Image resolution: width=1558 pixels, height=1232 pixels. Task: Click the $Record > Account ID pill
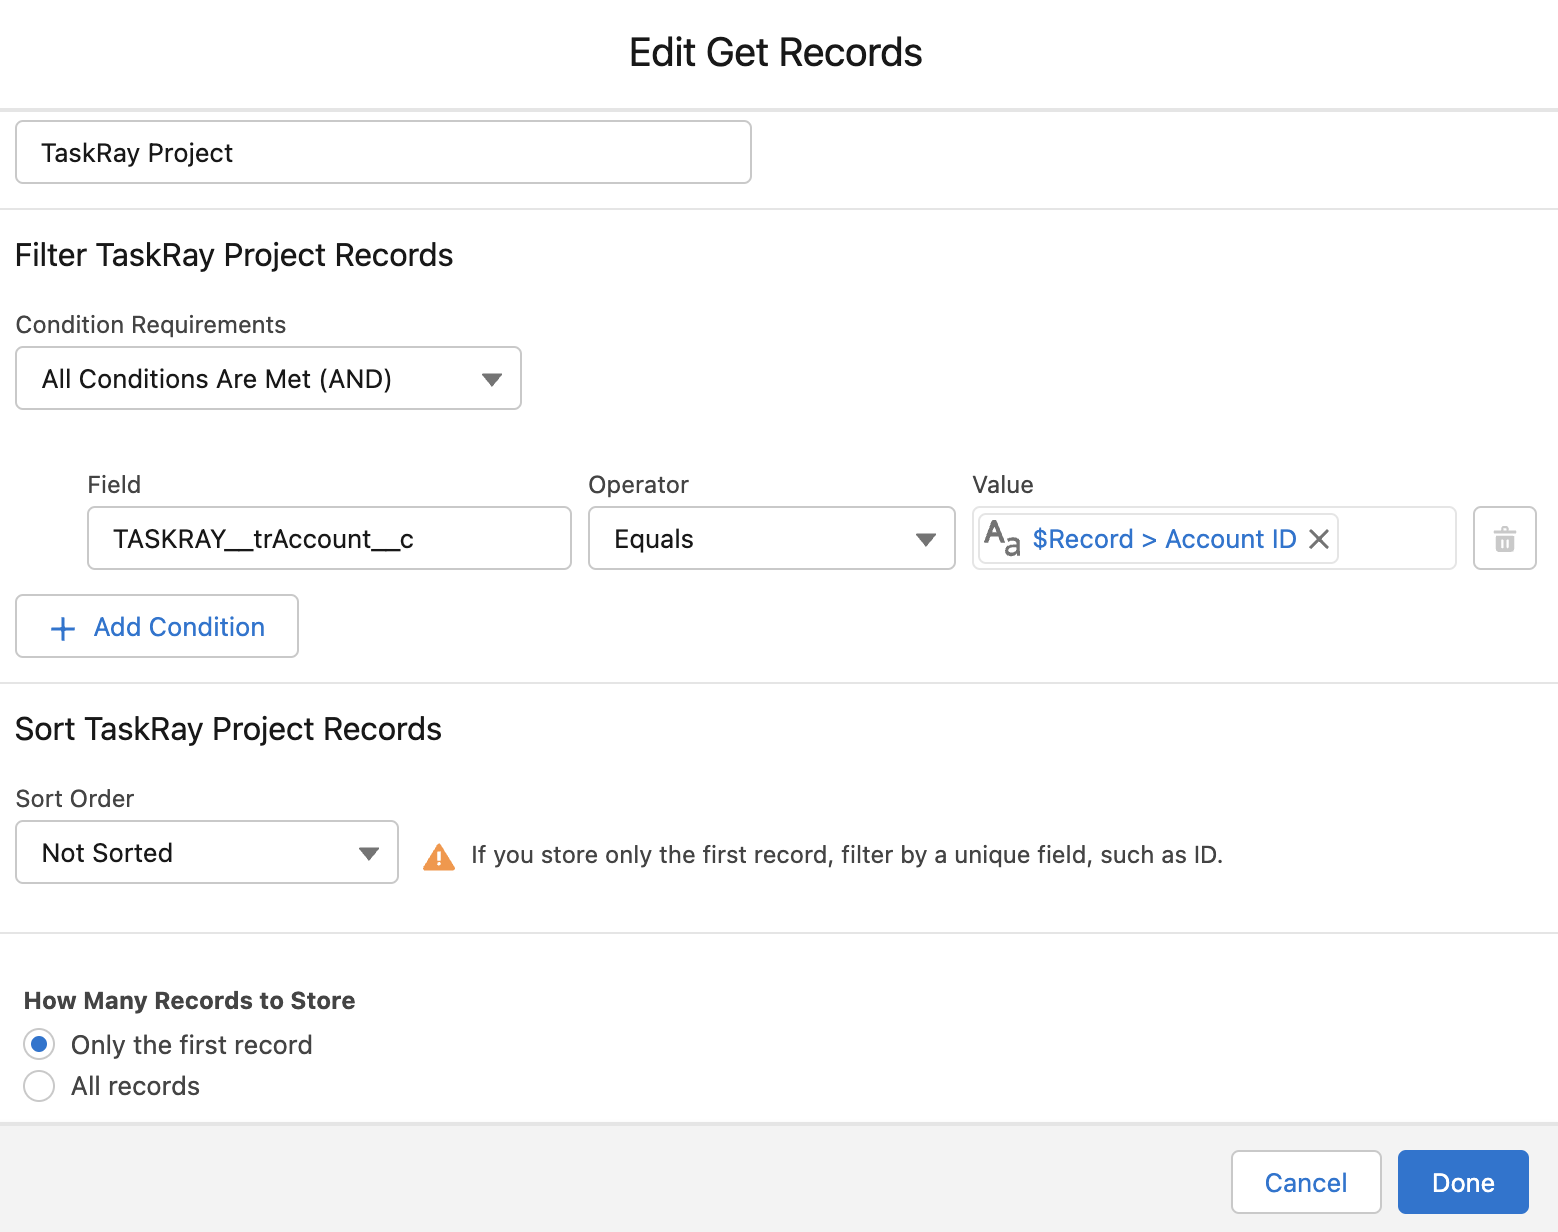[x=1163, y=538]
